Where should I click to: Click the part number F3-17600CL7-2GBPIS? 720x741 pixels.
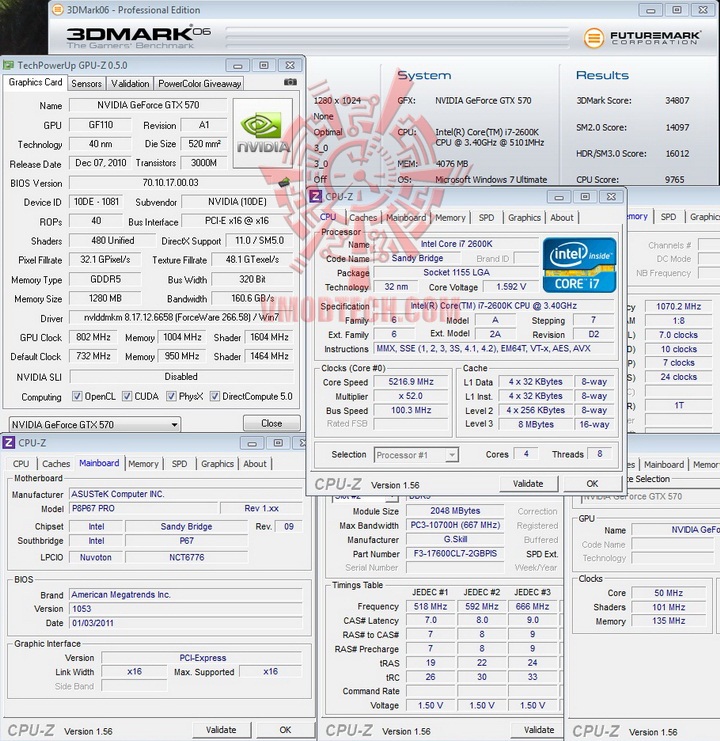(x=455, y=553)
